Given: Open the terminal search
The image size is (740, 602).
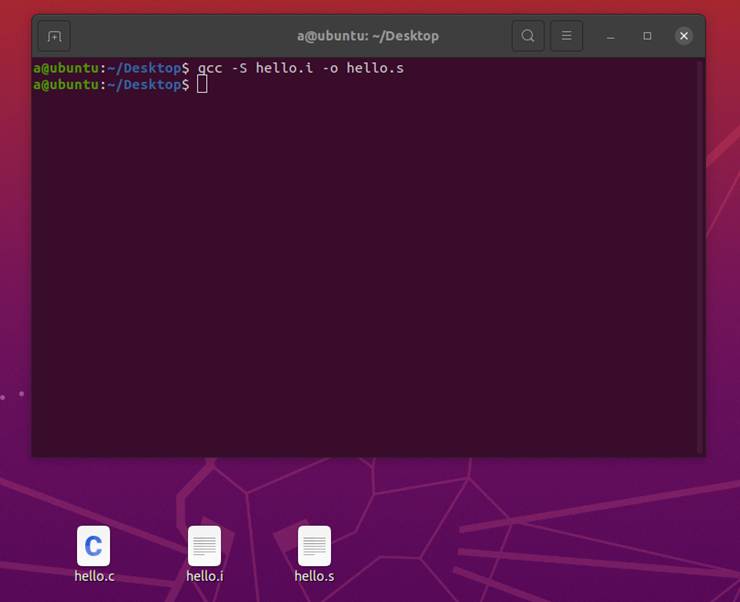Looking at the screenshot, I should click(528, 36).
